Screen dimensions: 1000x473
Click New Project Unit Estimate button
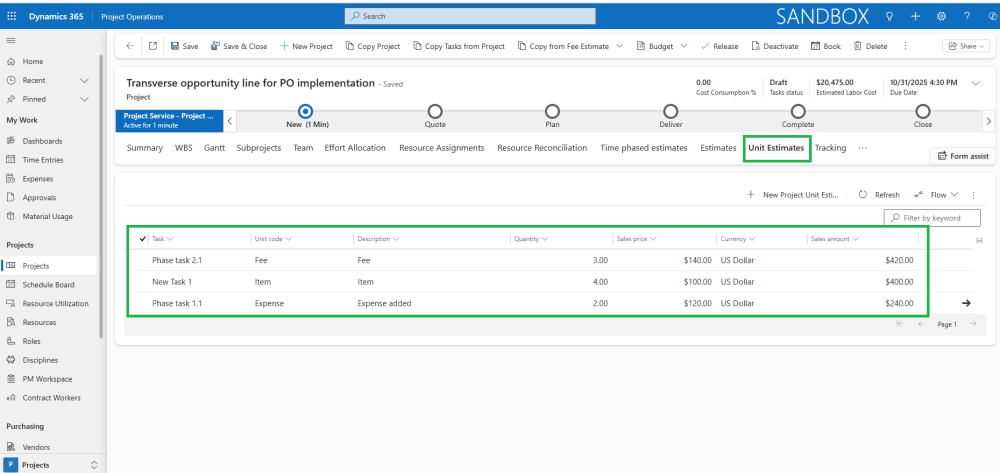click(x=793, y=195)
